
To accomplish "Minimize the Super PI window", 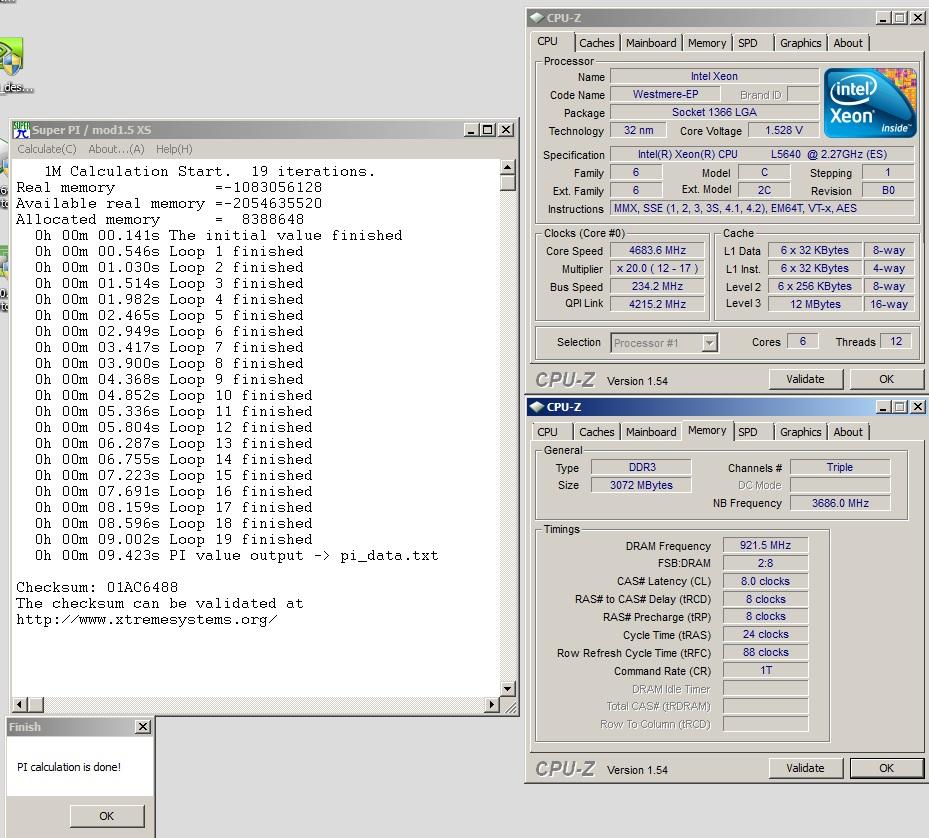I will [x=471, y=130].
